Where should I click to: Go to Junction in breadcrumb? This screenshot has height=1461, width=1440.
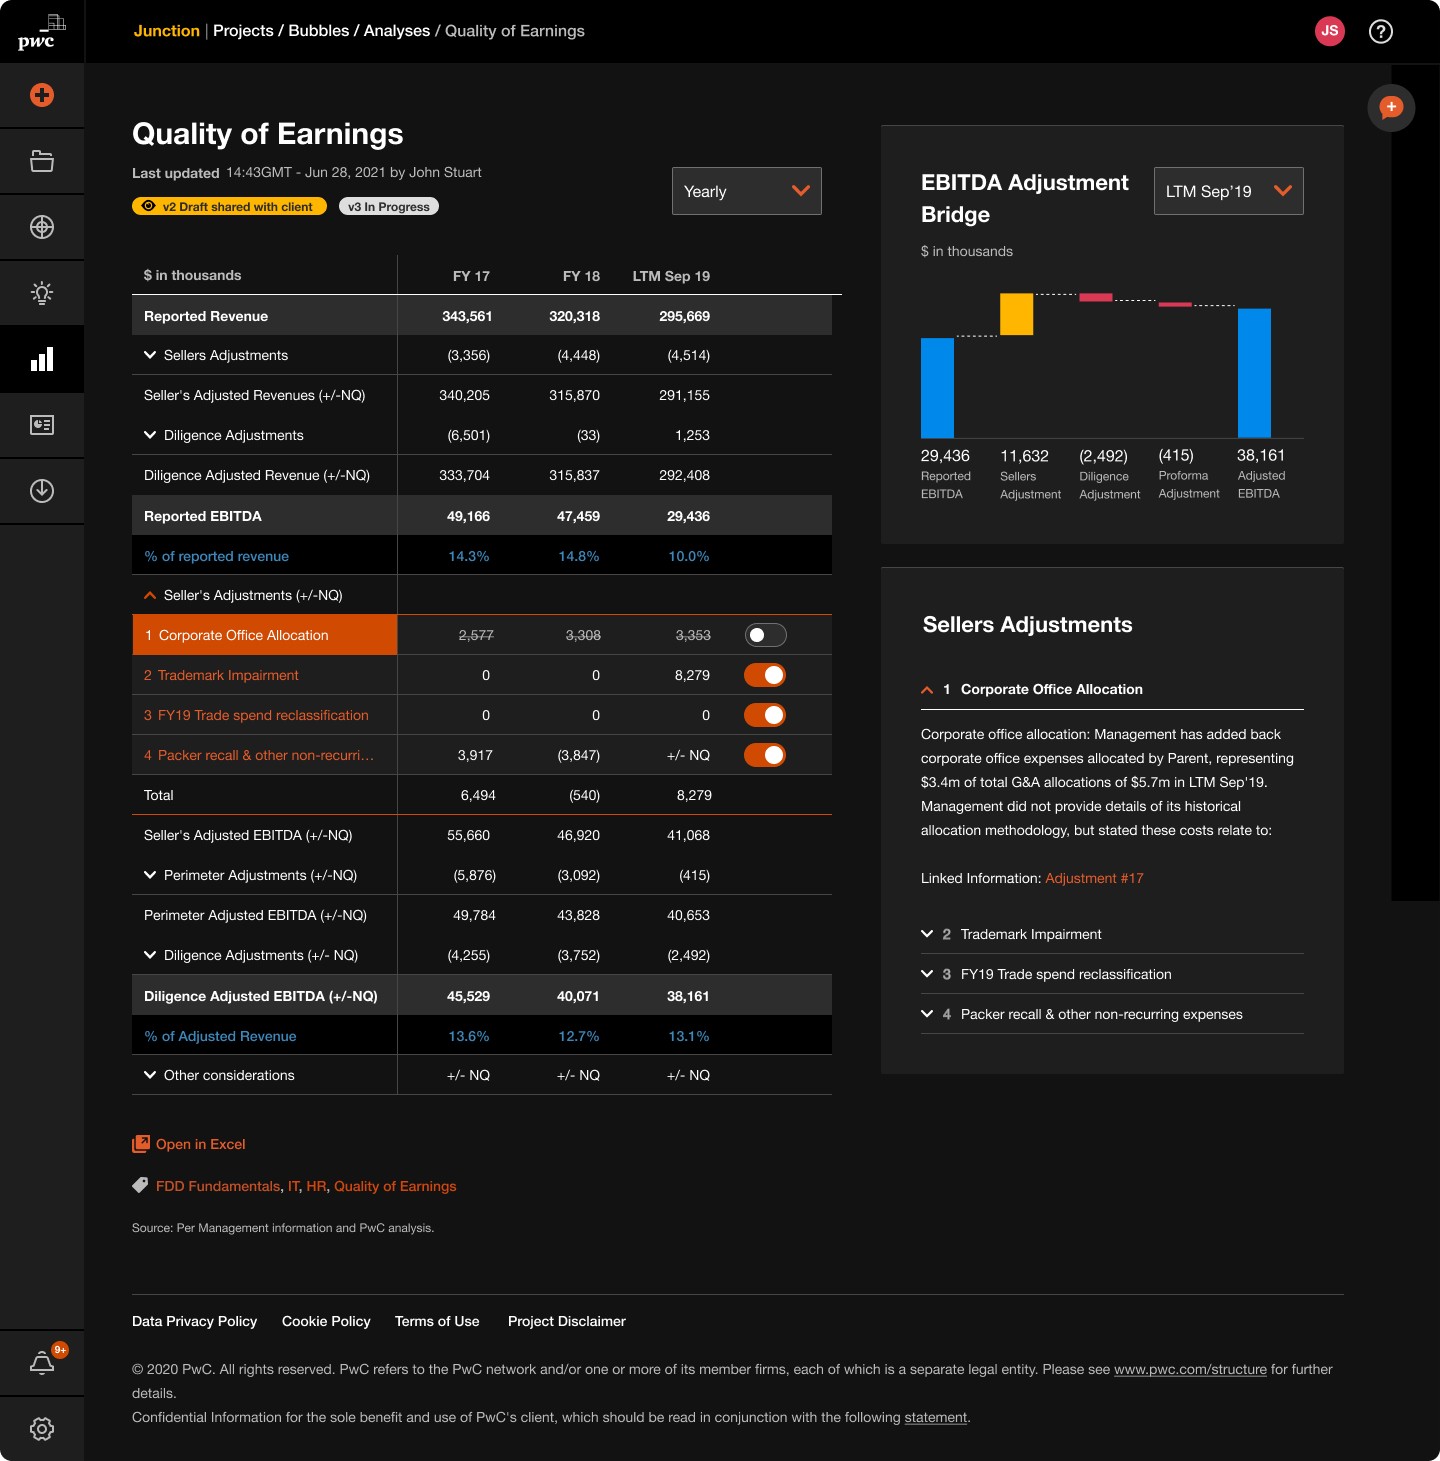tap(167, 31)
